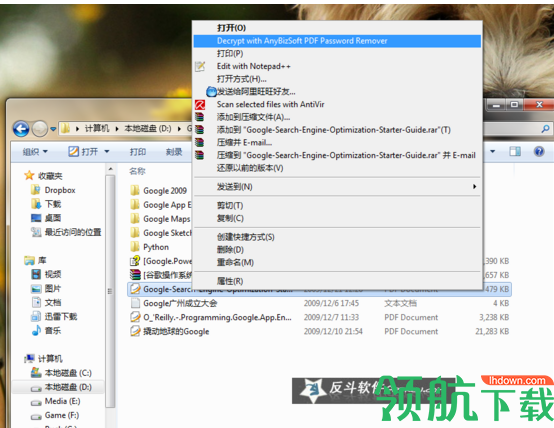Choose 创建快捷方式(S) entry
Image resolution: width=554 pixels, height=428 pixels.
click(337, 237)
